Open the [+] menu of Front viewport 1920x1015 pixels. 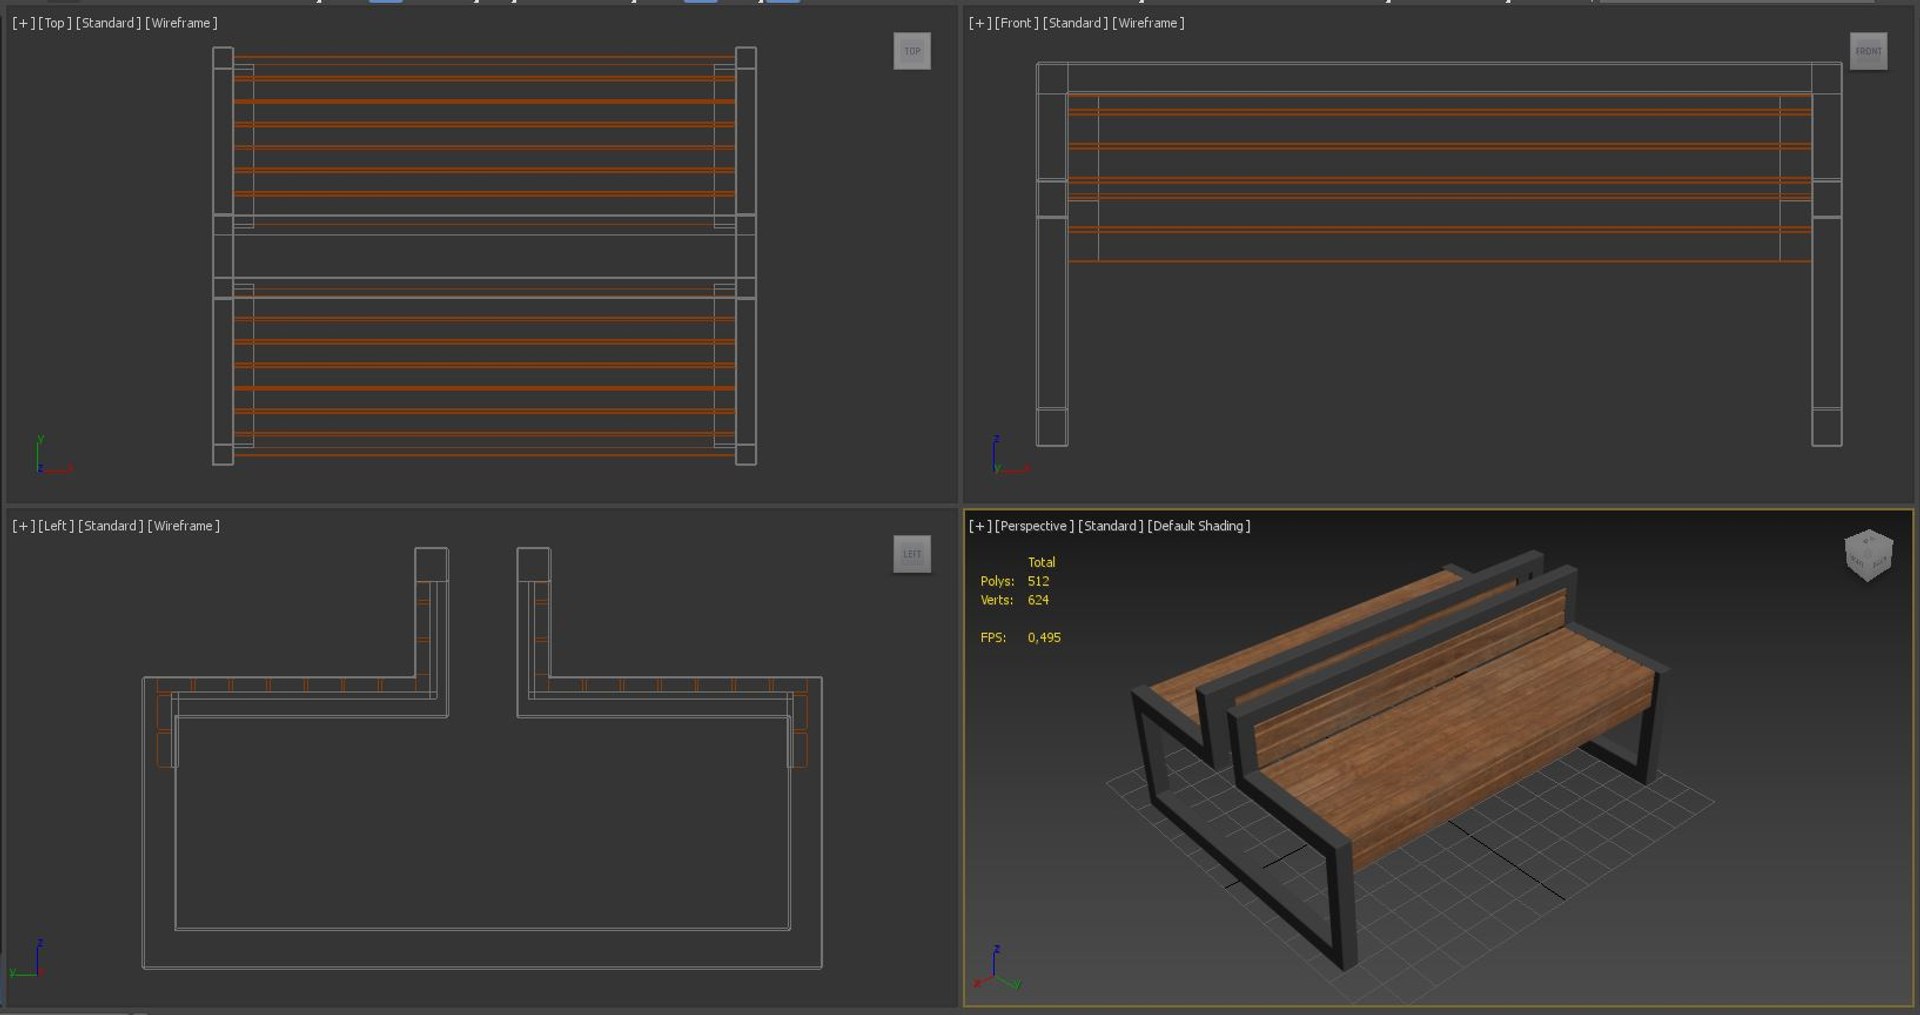tap(980, 23)
